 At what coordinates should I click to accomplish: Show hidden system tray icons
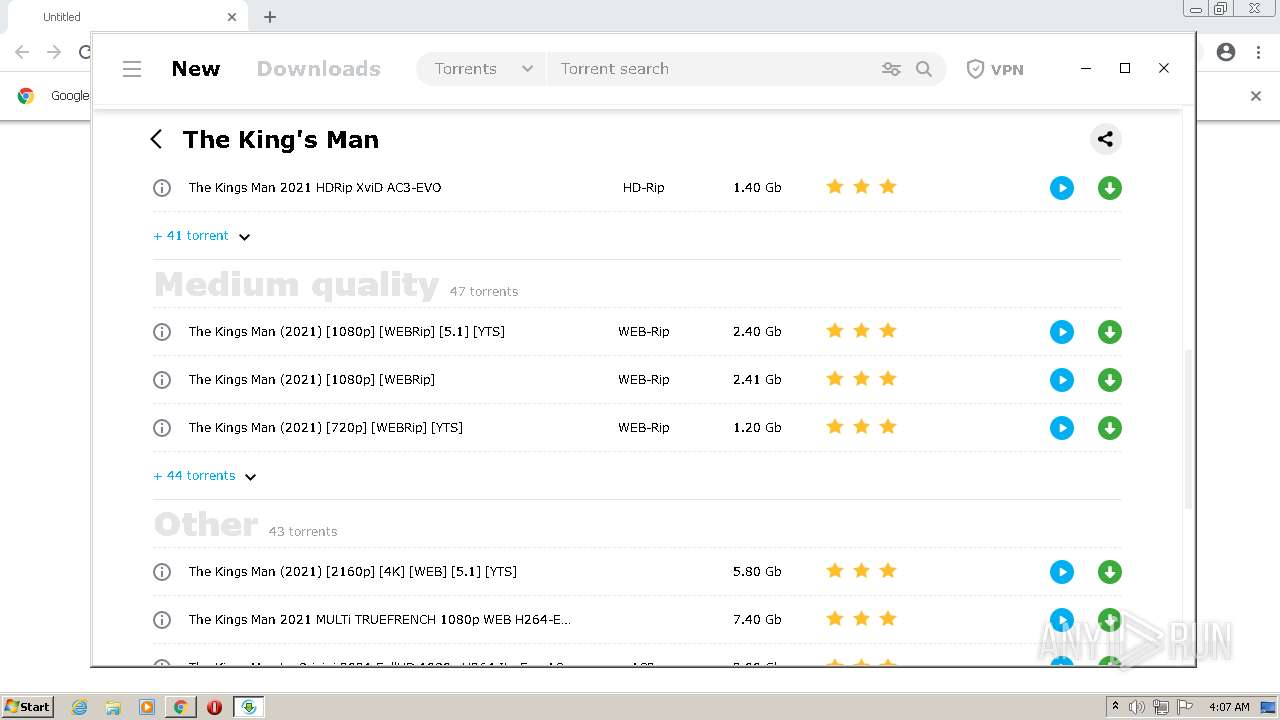click(1115, 707)
